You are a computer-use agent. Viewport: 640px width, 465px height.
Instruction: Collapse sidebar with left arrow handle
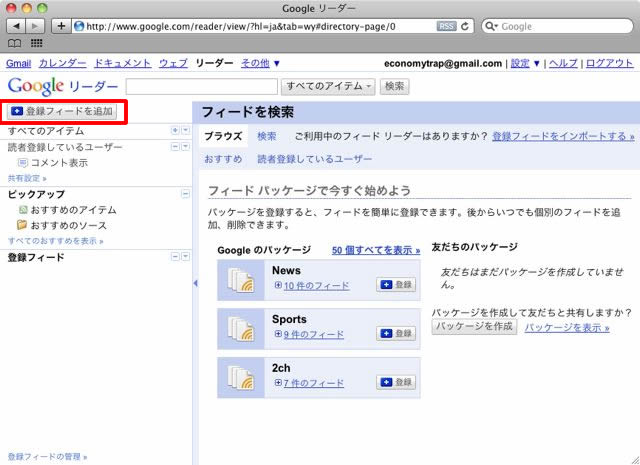[196, 283]
